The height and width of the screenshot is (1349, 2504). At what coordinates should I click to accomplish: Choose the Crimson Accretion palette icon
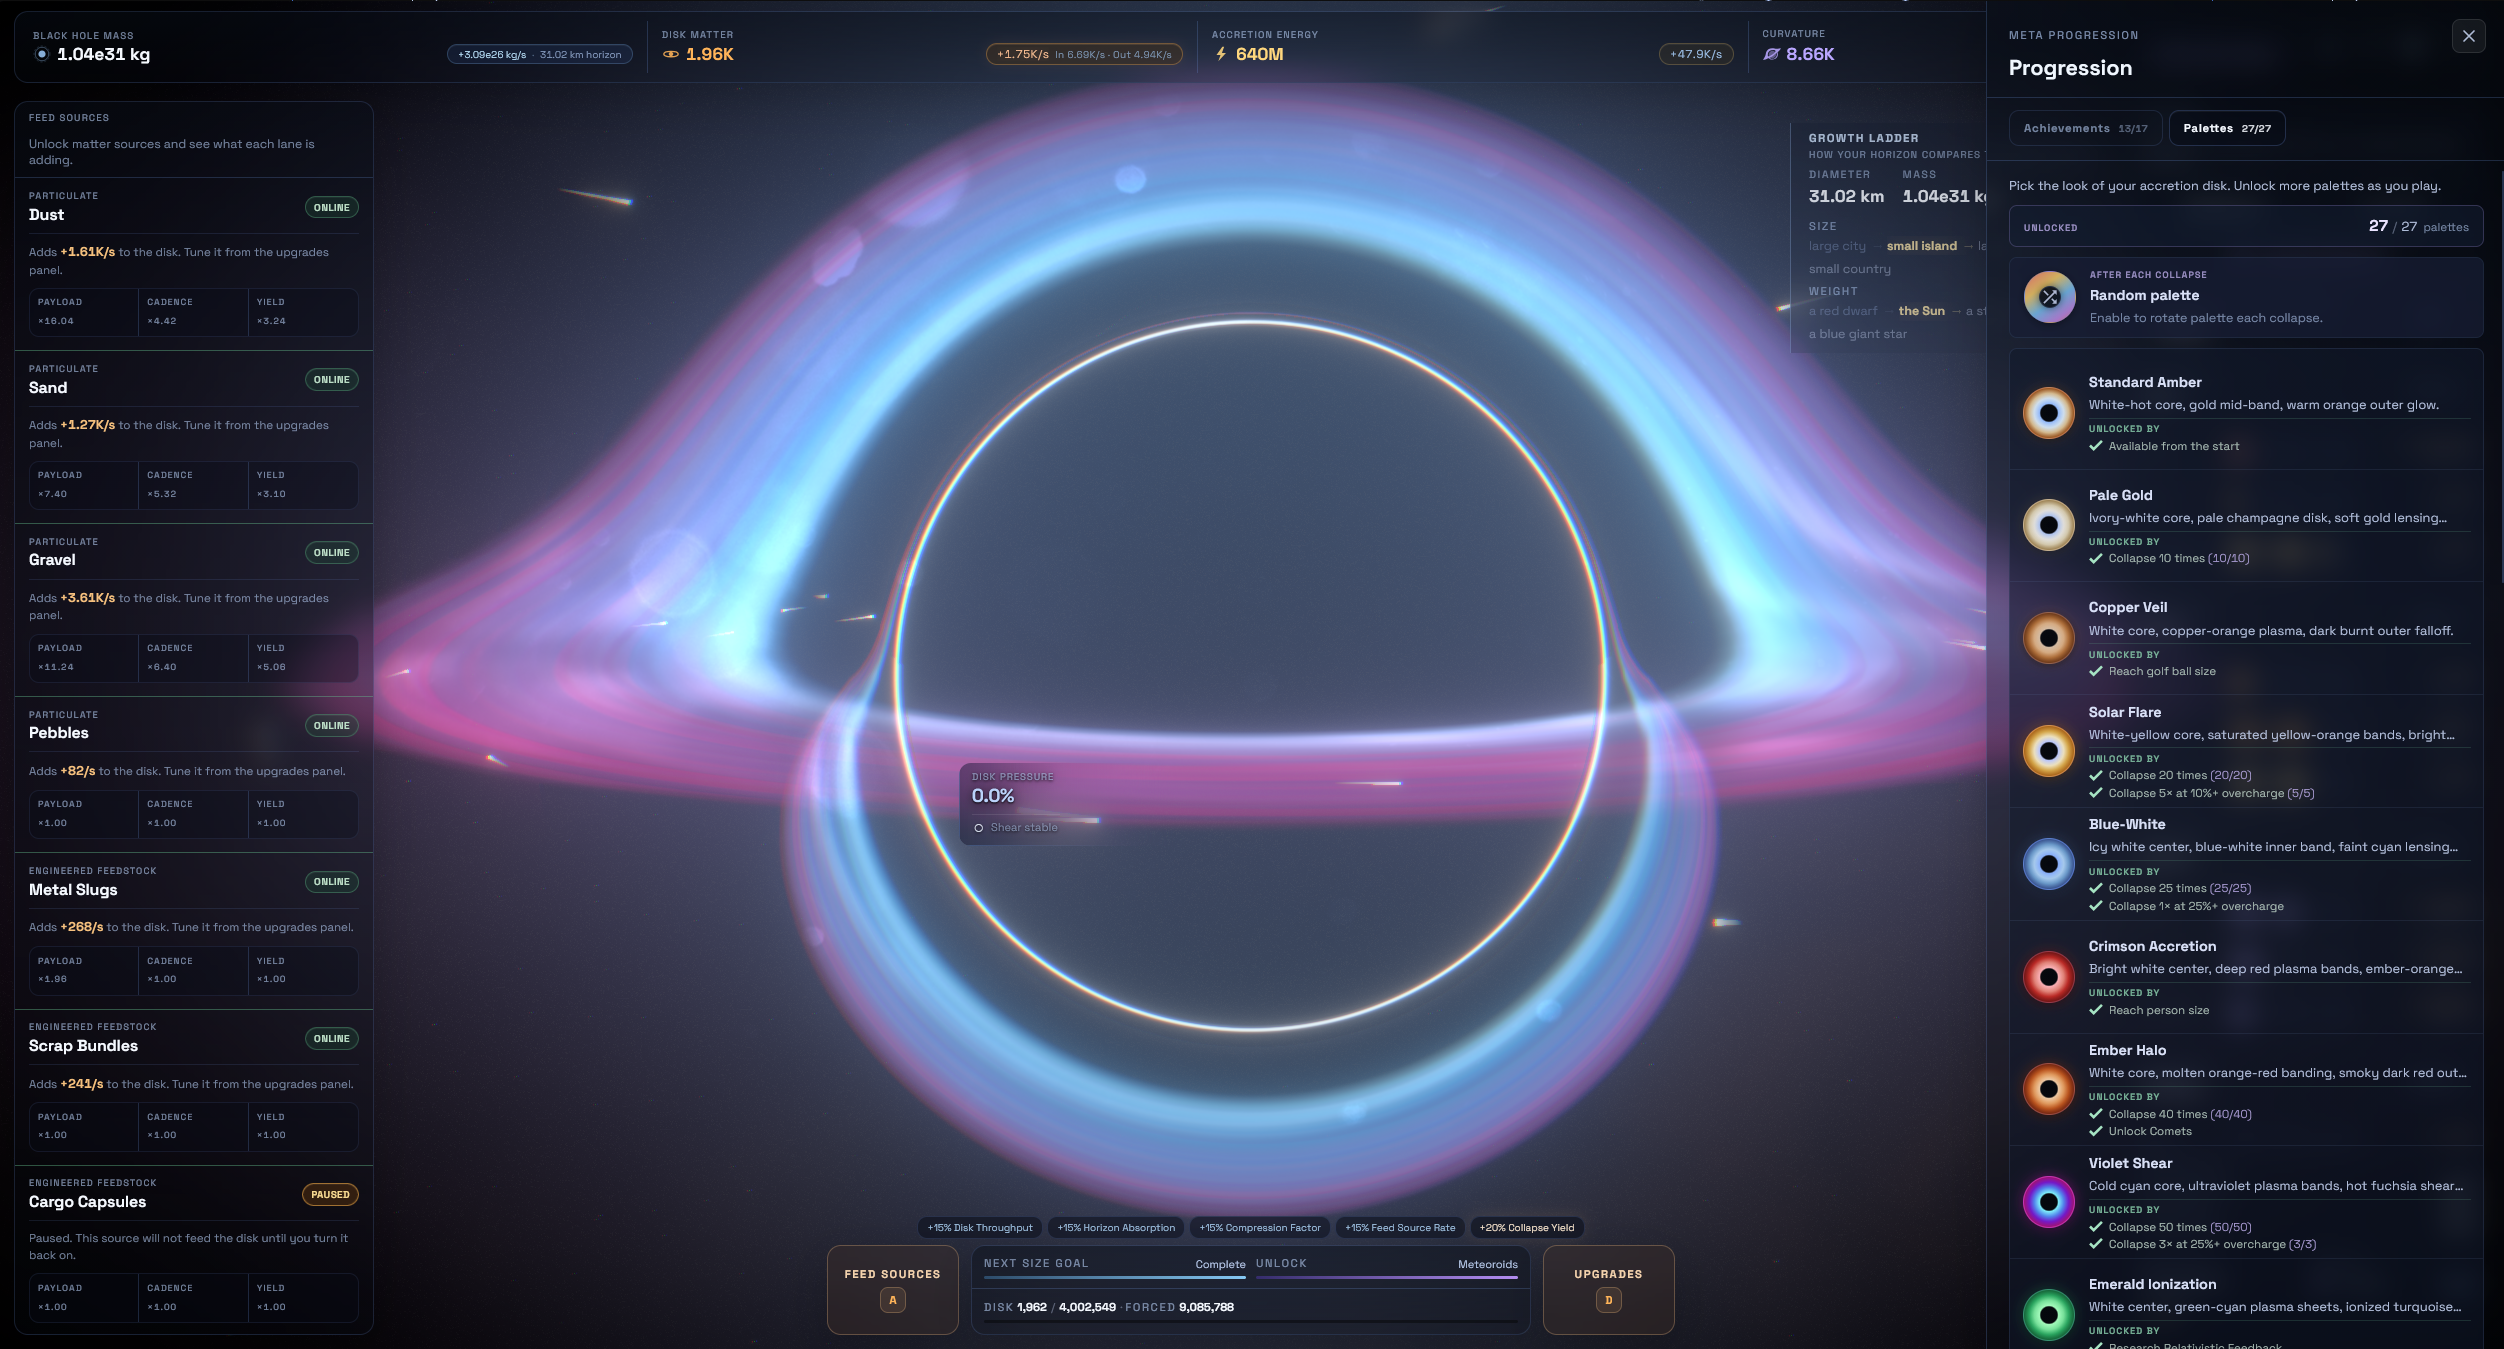[2049, 977]
